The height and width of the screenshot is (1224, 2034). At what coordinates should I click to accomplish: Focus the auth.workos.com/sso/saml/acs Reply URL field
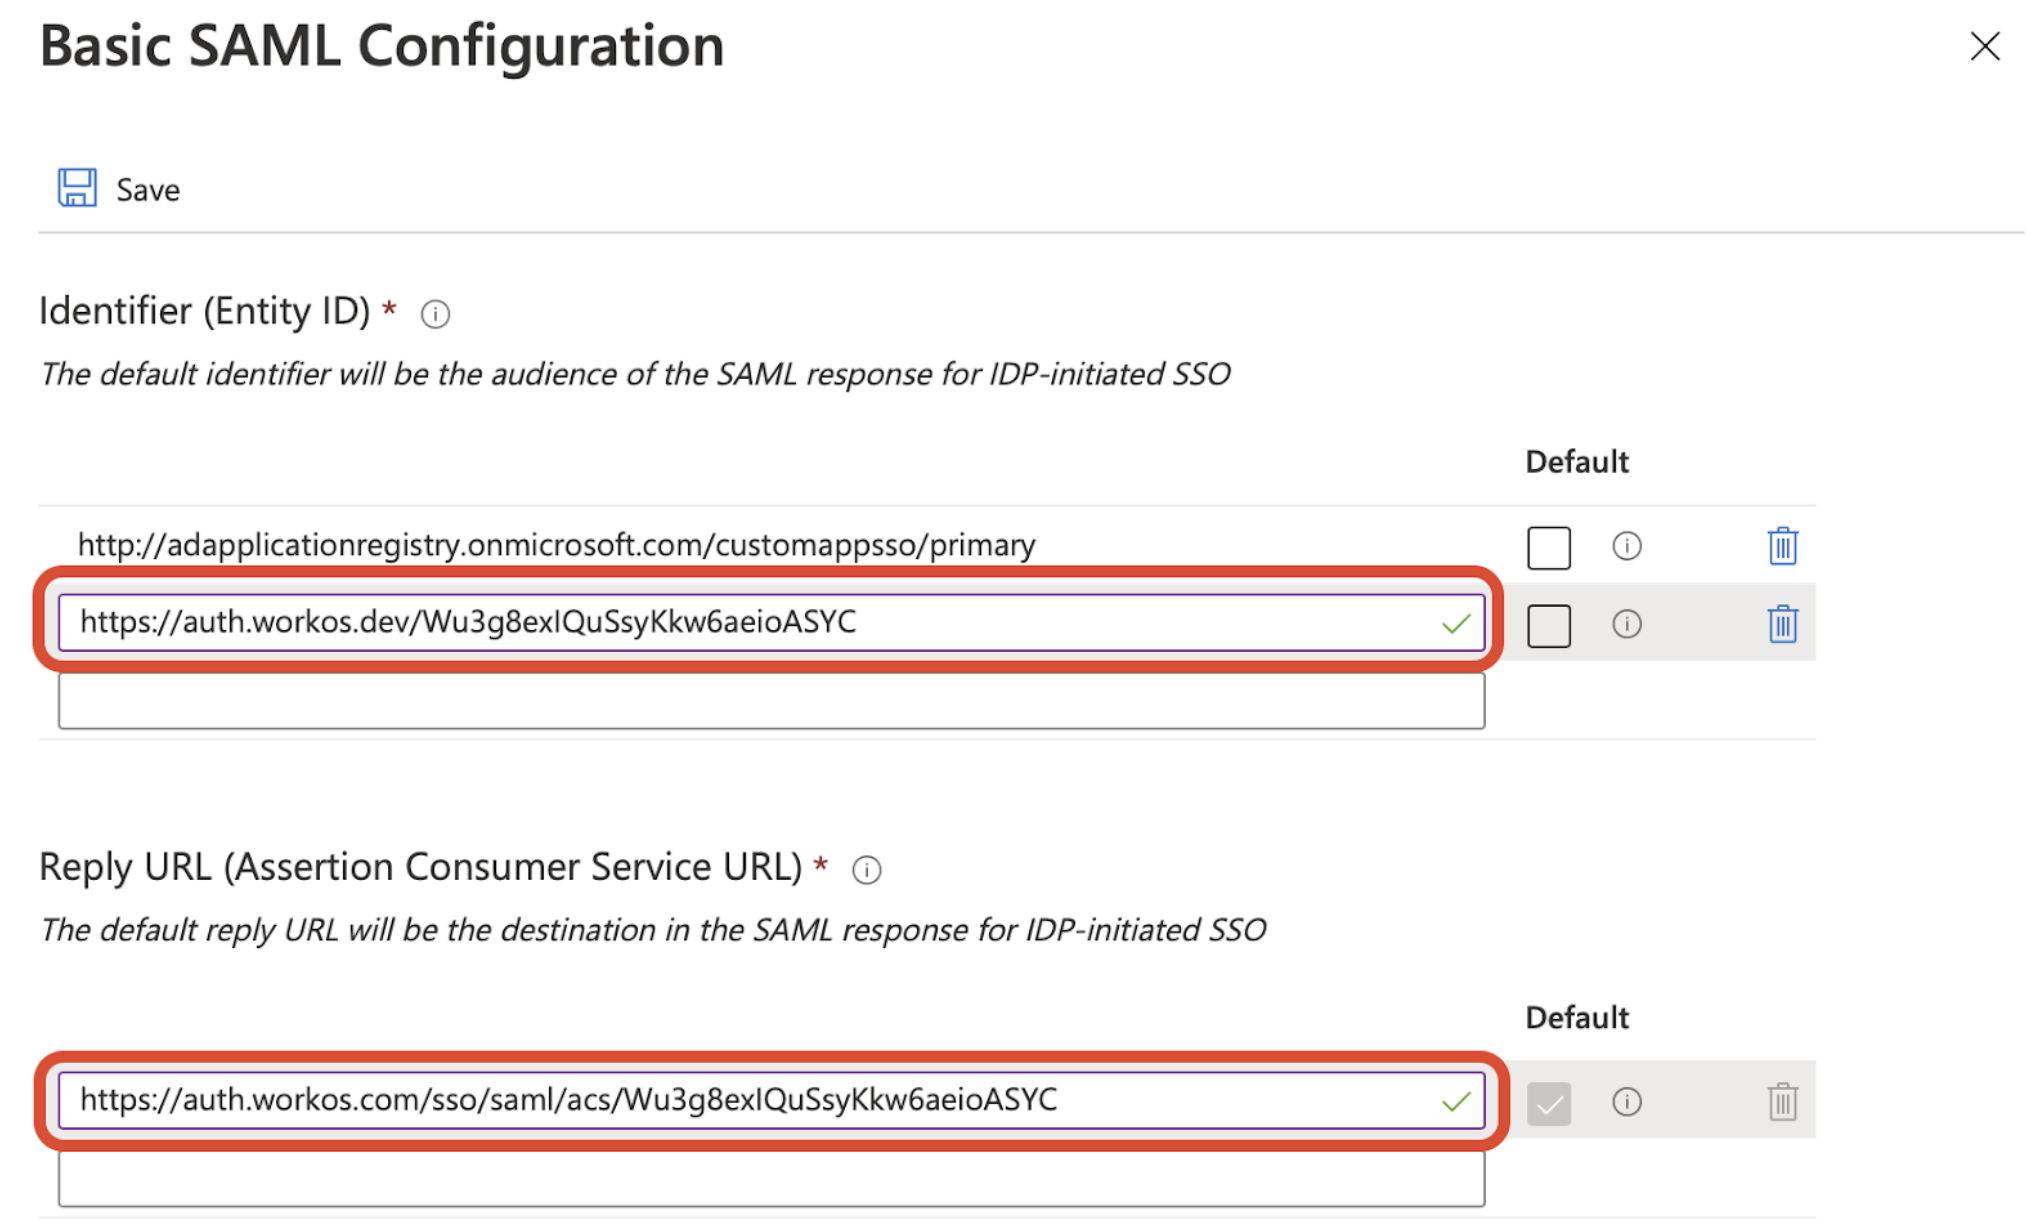tap(771, 1100)
